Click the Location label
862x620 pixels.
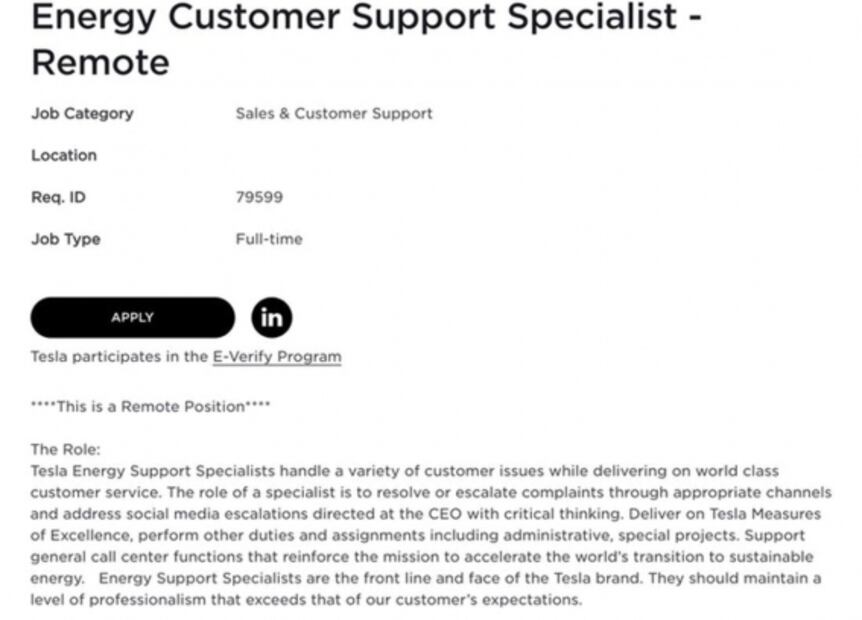click(x=64, y=155)
